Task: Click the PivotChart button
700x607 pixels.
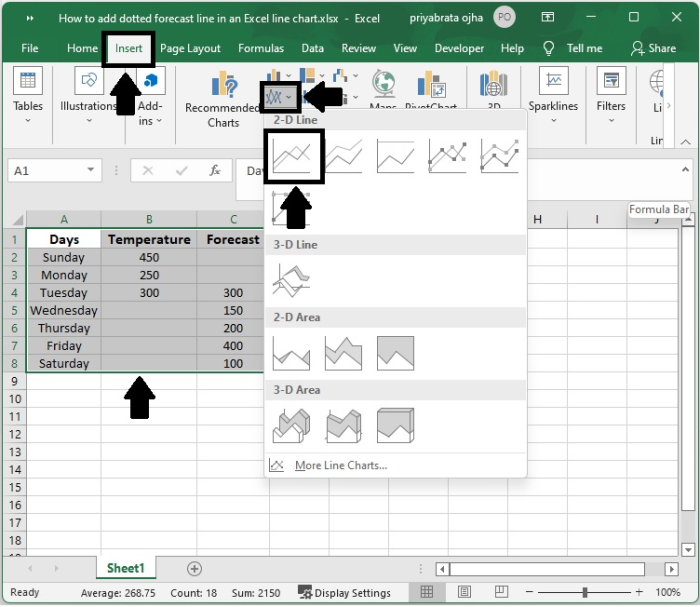Action: 431,87
